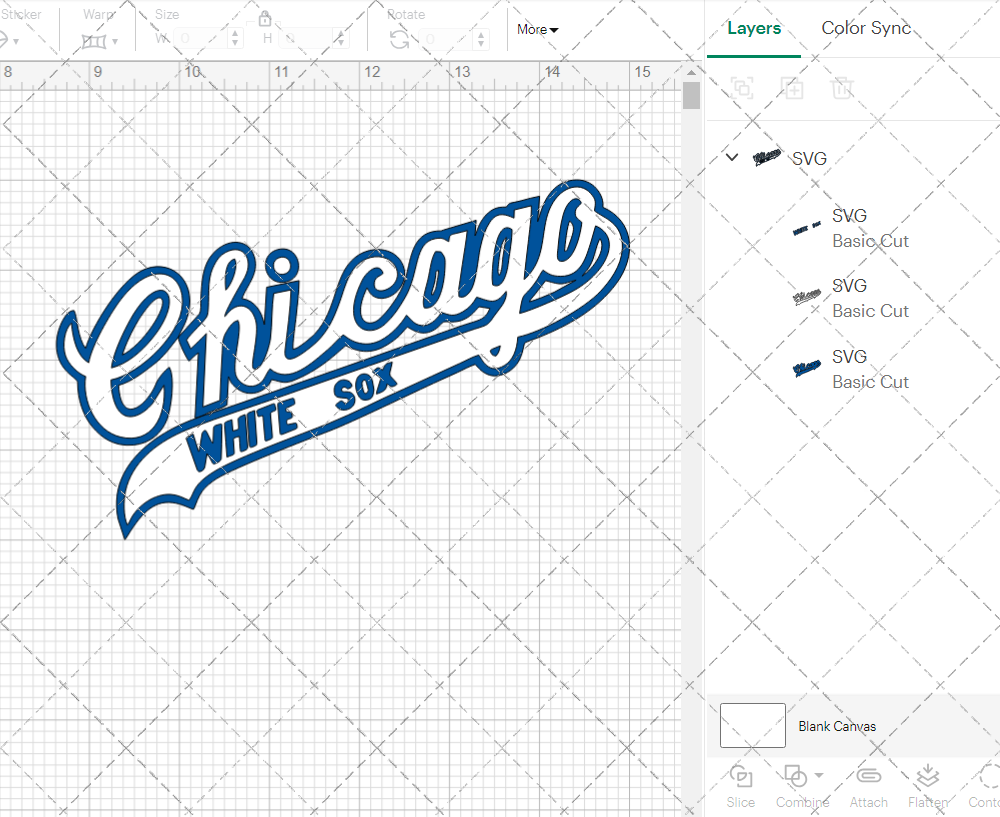Screen dimensions: 1000x817
Task: Select the White Sox text SVG layer
Action: coord(852,228)
